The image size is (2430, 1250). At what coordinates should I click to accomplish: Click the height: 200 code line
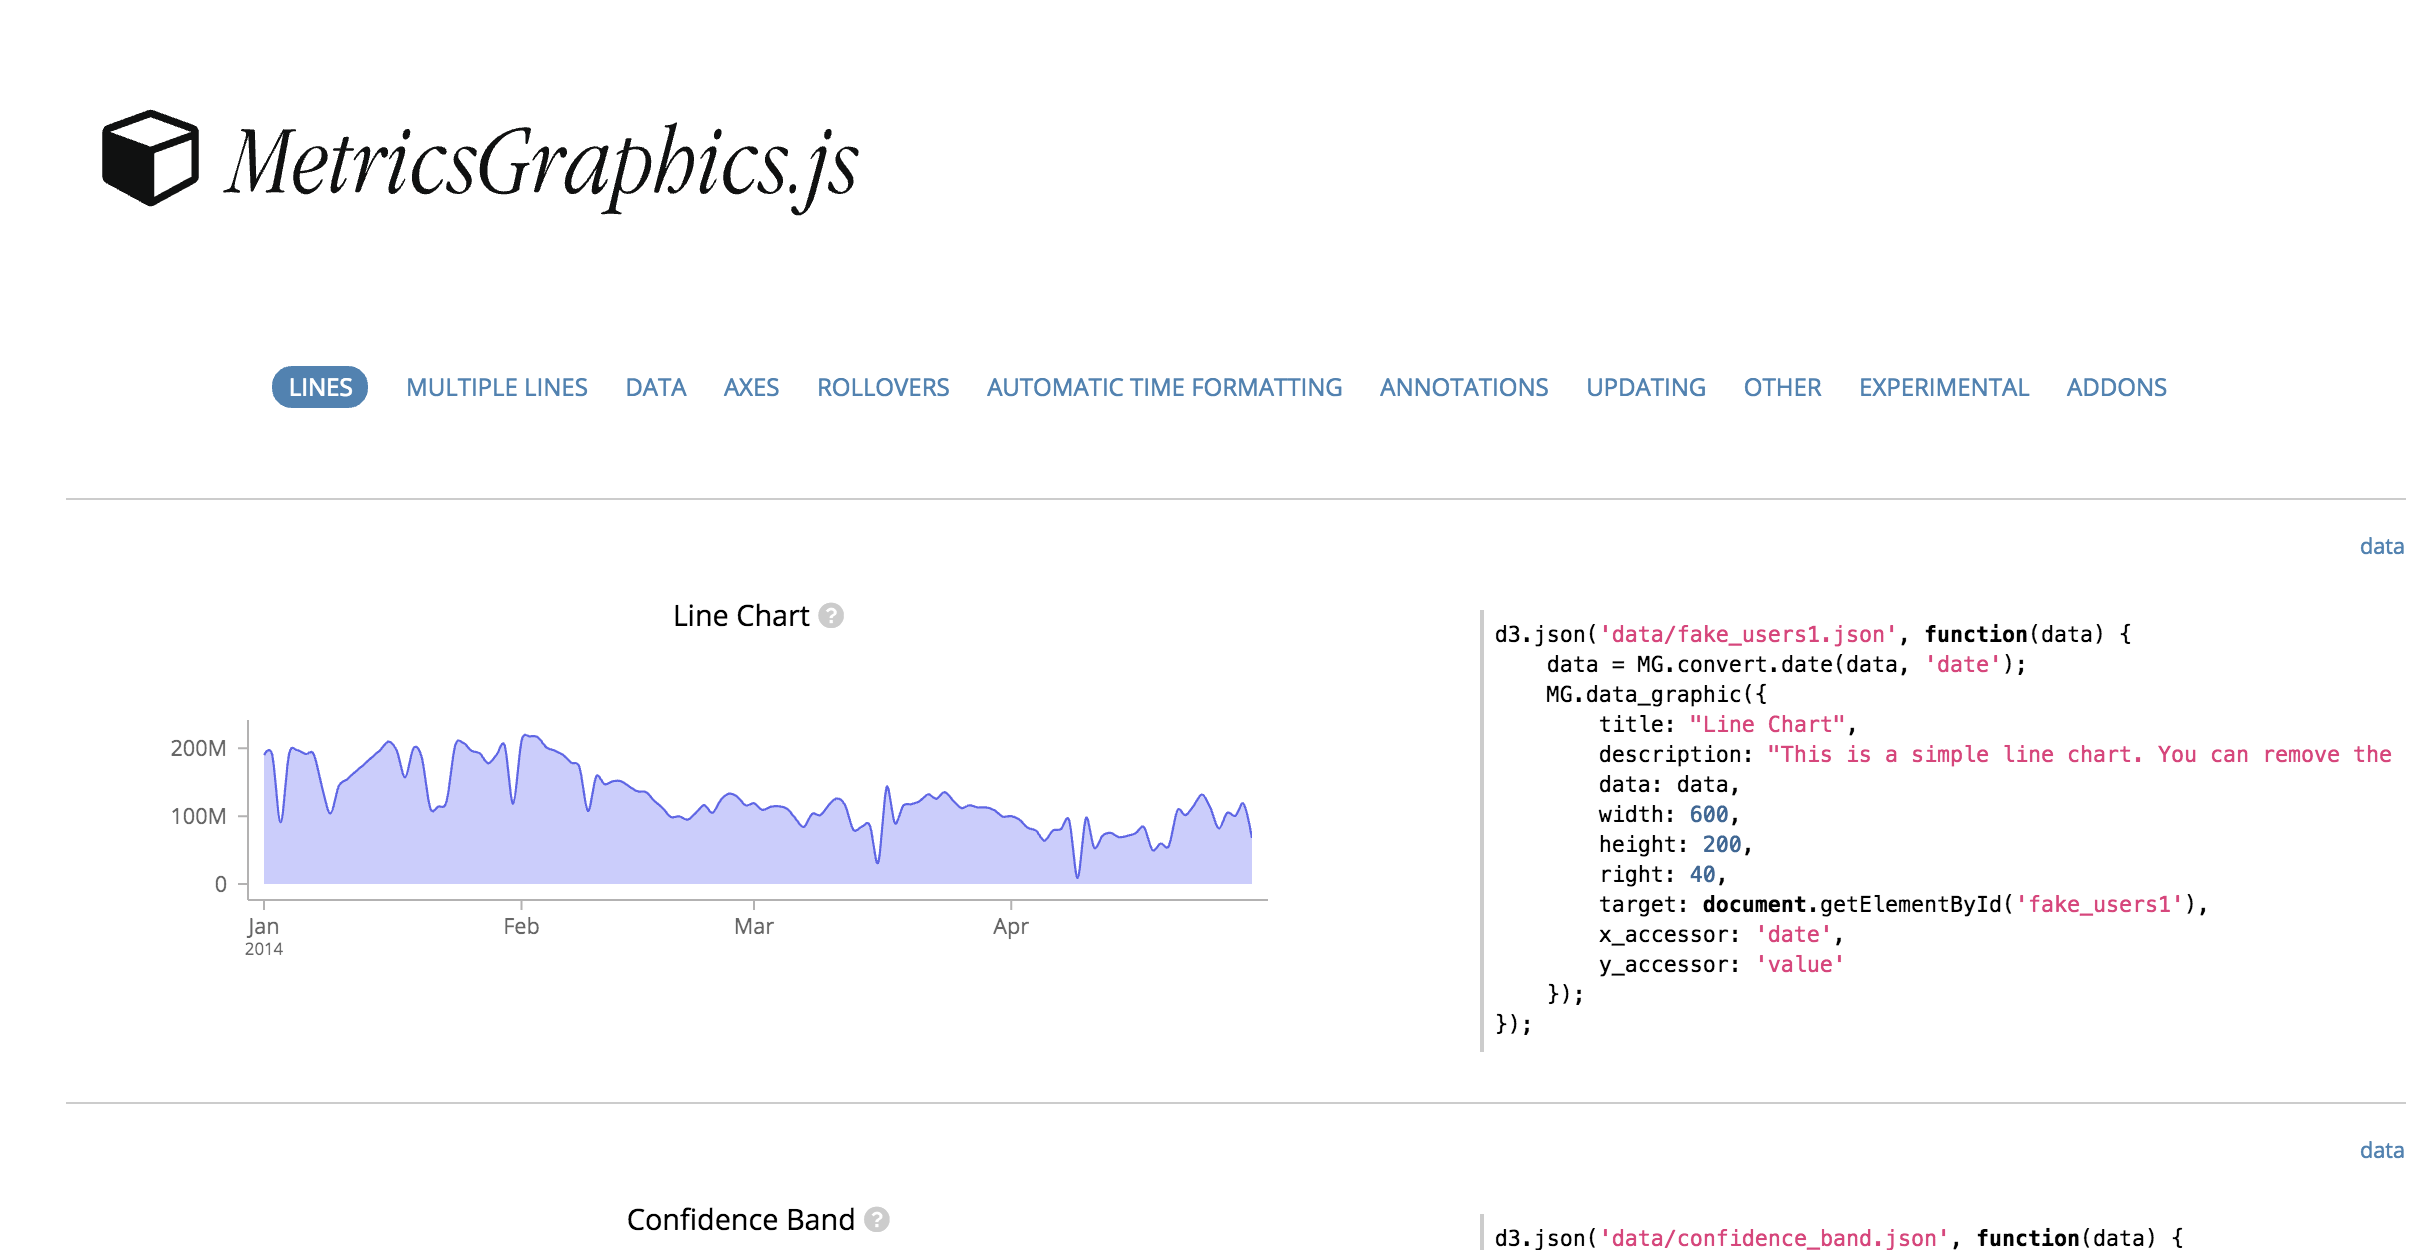(1676, 844)
